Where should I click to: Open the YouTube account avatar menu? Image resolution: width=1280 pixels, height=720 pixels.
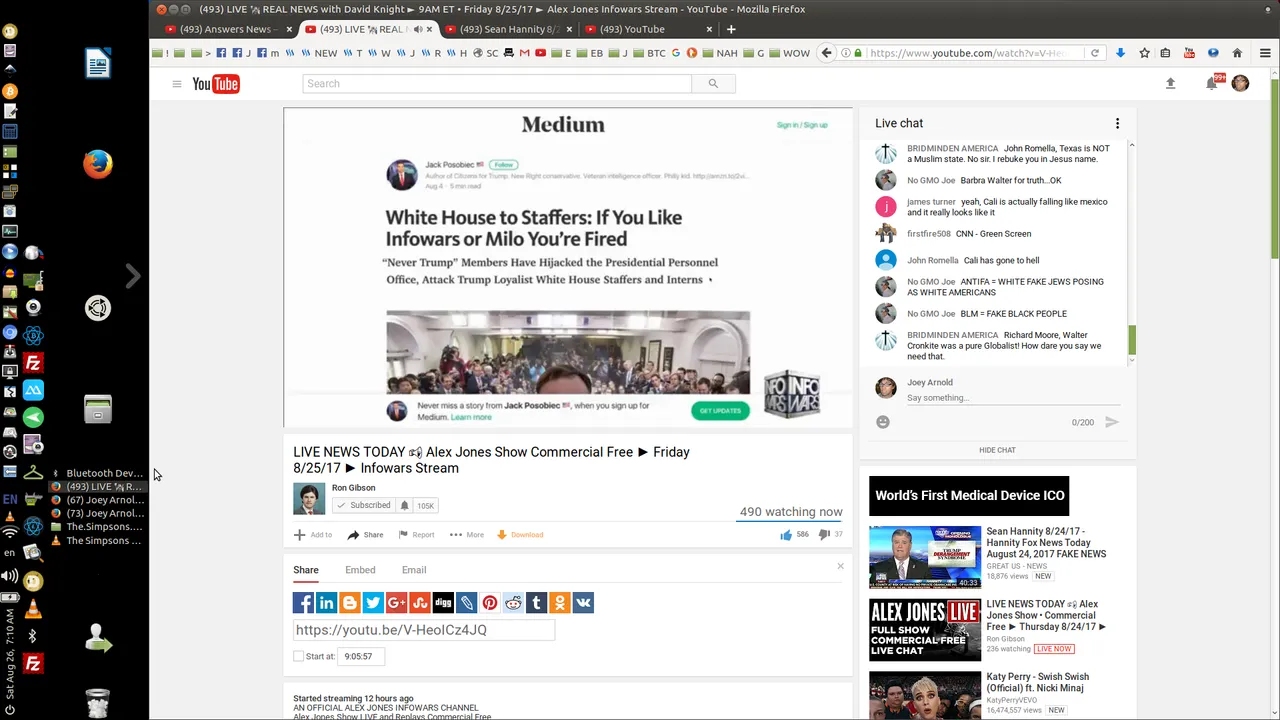pos(1240,84)
